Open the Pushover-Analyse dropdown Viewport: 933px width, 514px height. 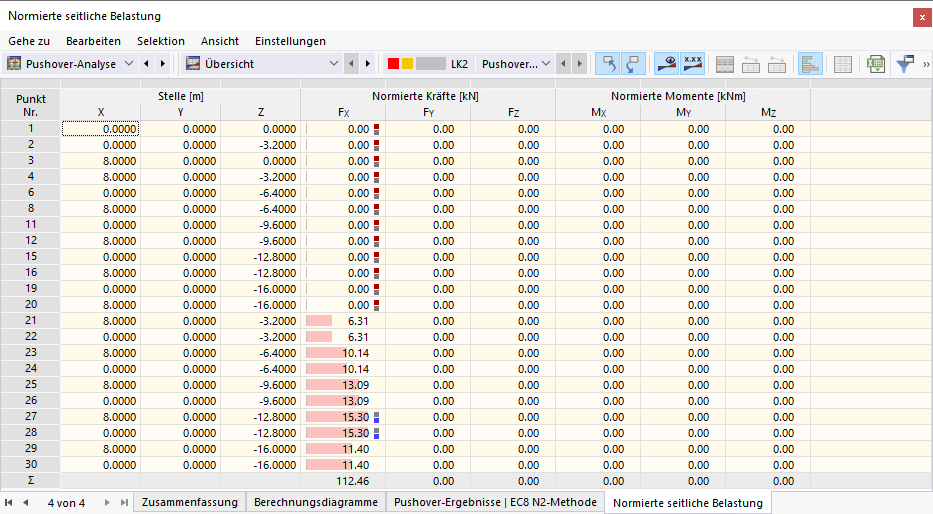(x=129, y=64)
